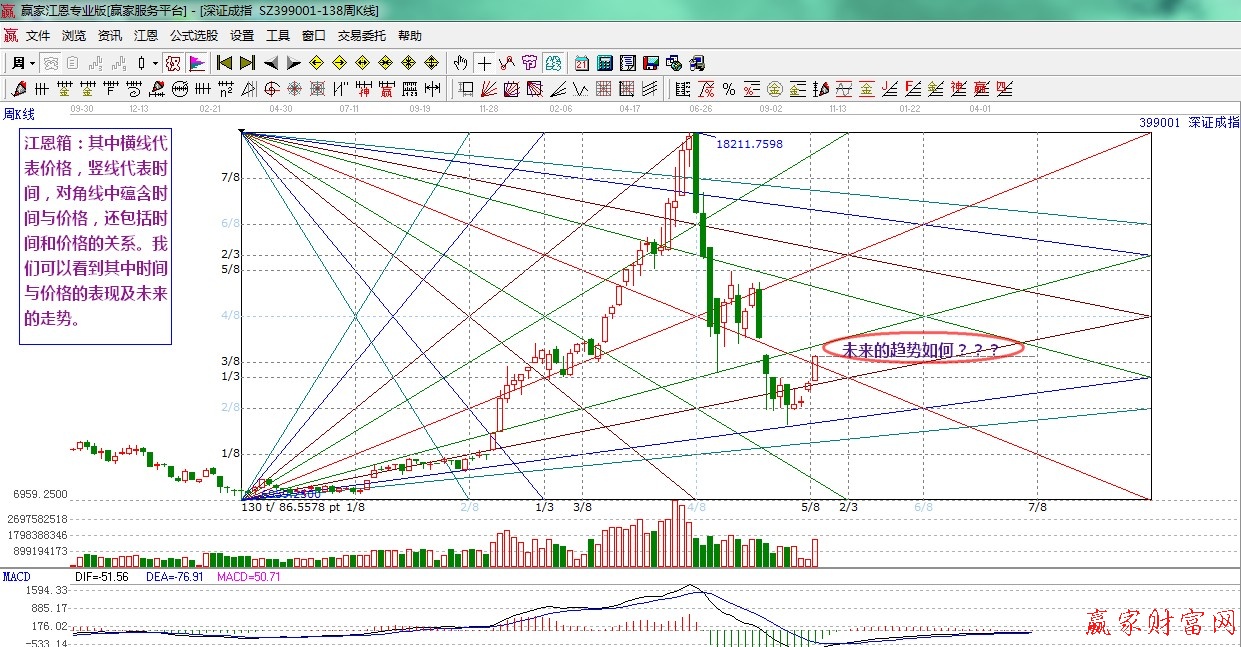Select the percent sign drawing tool

click(x=729, y=89)
